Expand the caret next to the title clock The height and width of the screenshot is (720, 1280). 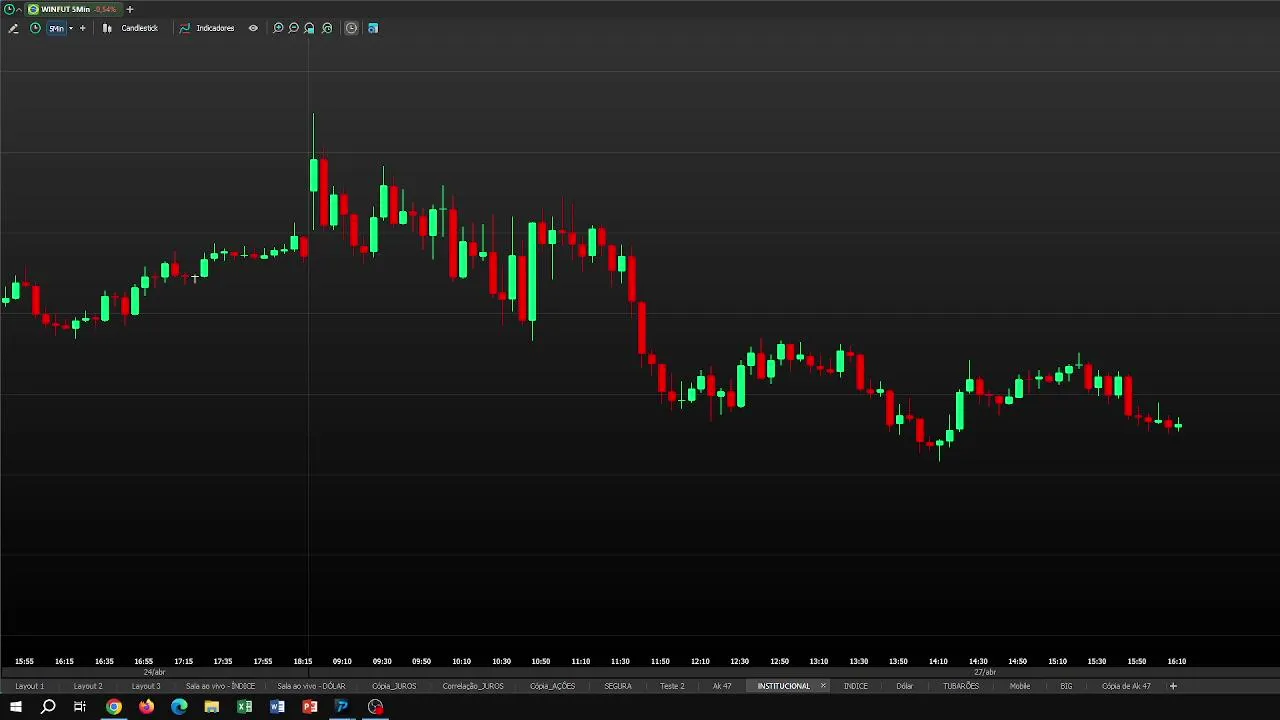19,9
